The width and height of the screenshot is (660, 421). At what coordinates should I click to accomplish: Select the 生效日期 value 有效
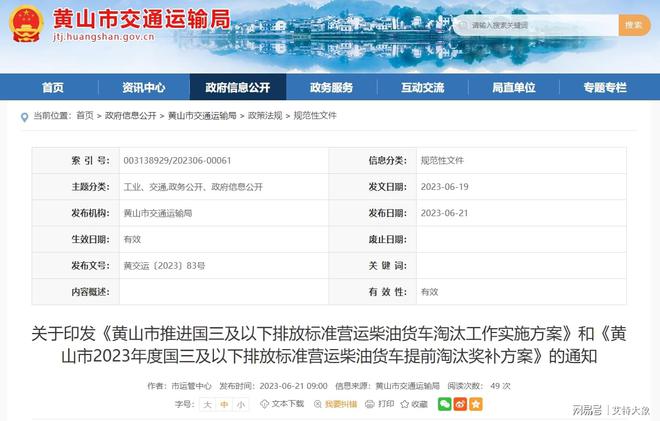132,239
